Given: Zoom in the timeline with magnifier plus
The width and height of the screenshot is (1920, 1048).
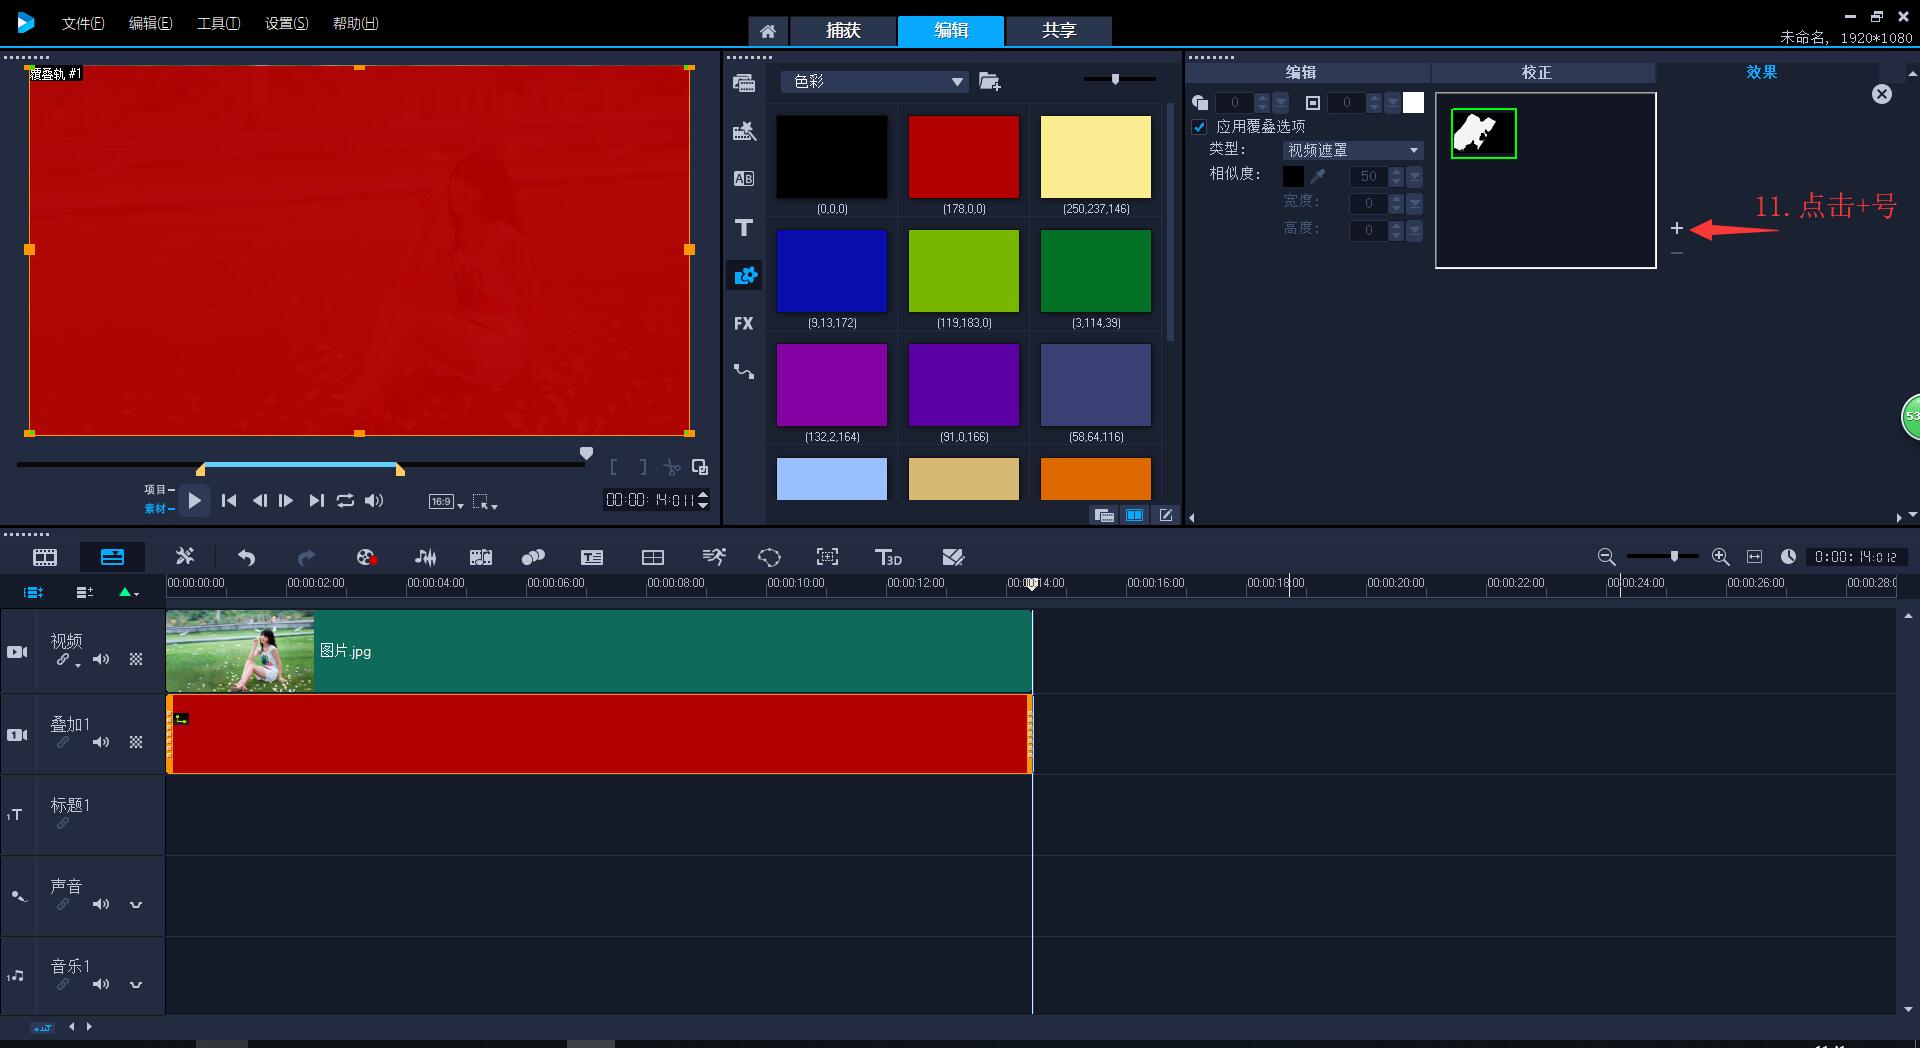Looking at the screenshot, I should point(1720,557).
